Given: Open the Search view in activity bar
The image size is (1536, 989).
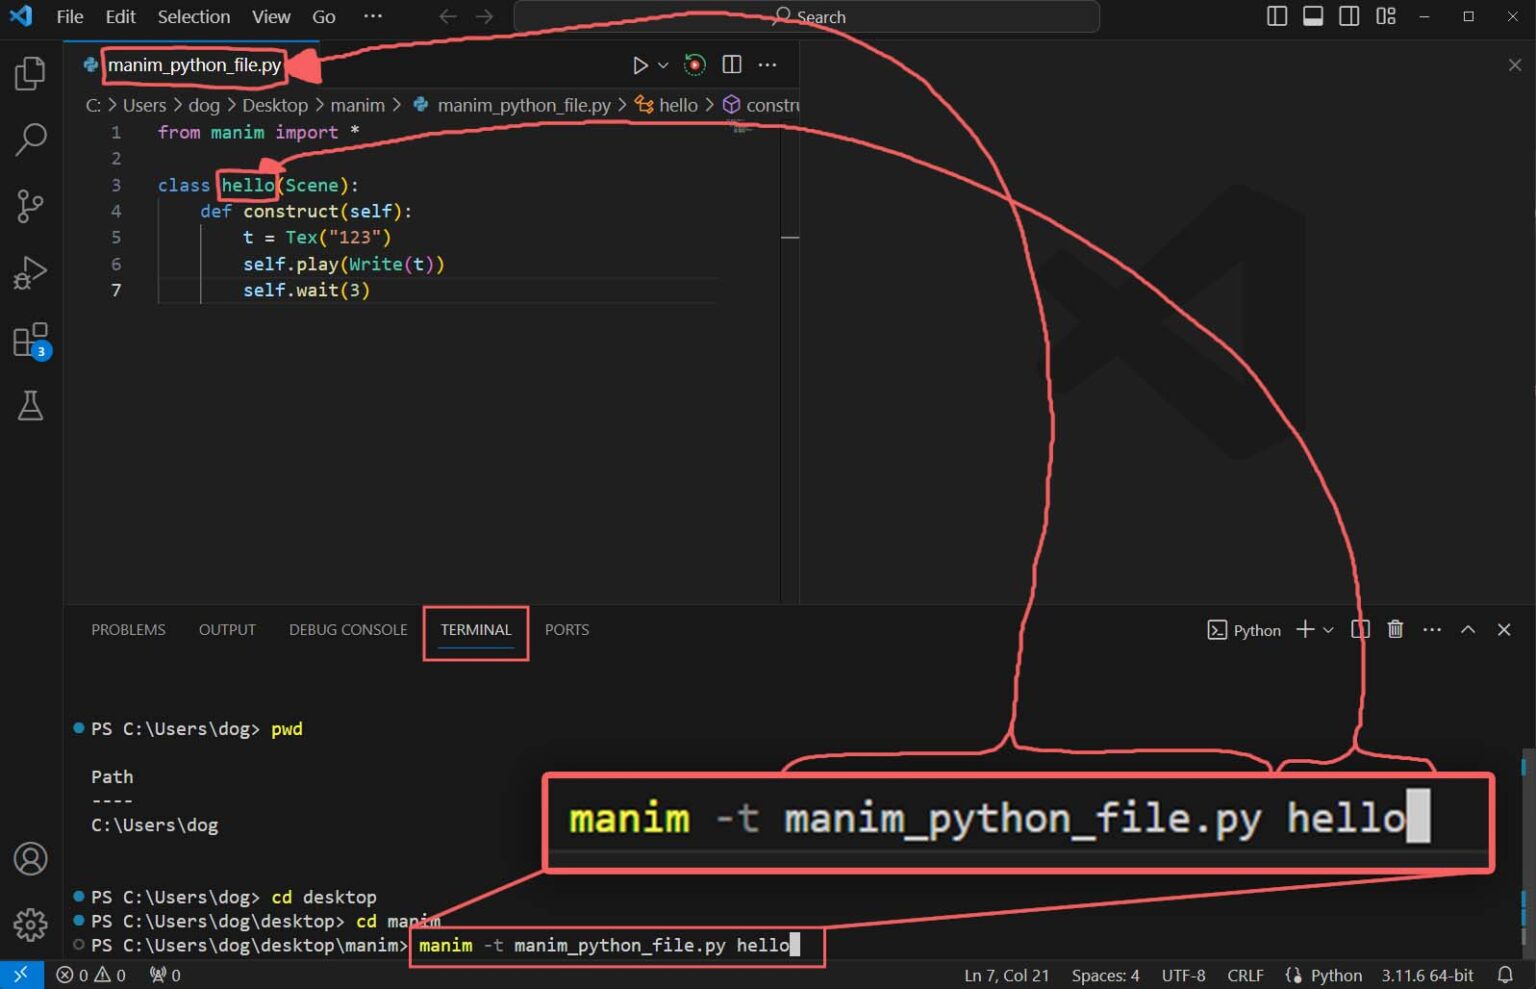Looking at the screenshot, I should pos(30,139).
